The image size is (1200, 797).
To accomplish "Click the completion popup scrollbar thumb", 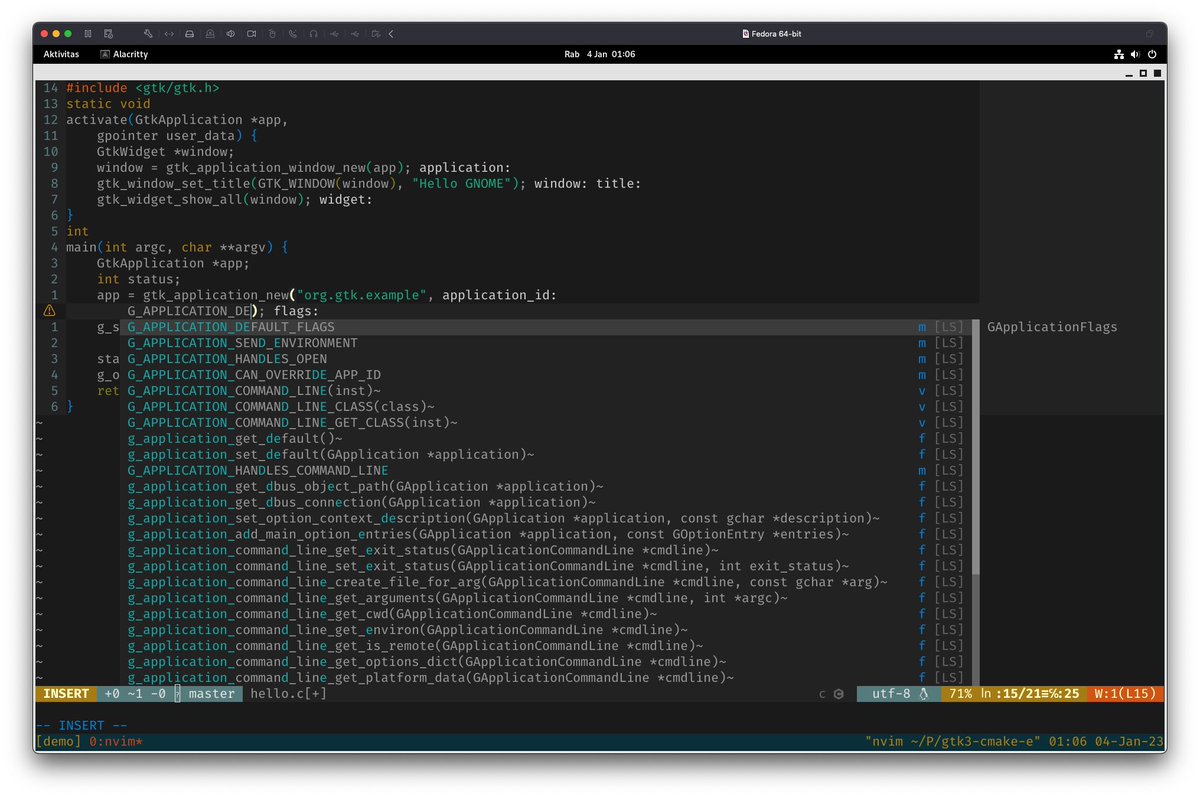I will (x=975, y=447).
